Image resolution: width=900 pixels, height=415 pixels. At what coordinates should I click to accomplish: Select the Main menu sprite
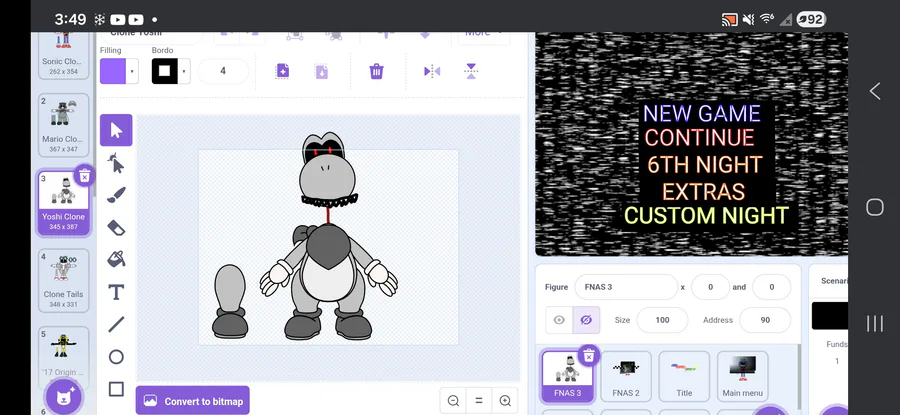[x=743, y=376]
